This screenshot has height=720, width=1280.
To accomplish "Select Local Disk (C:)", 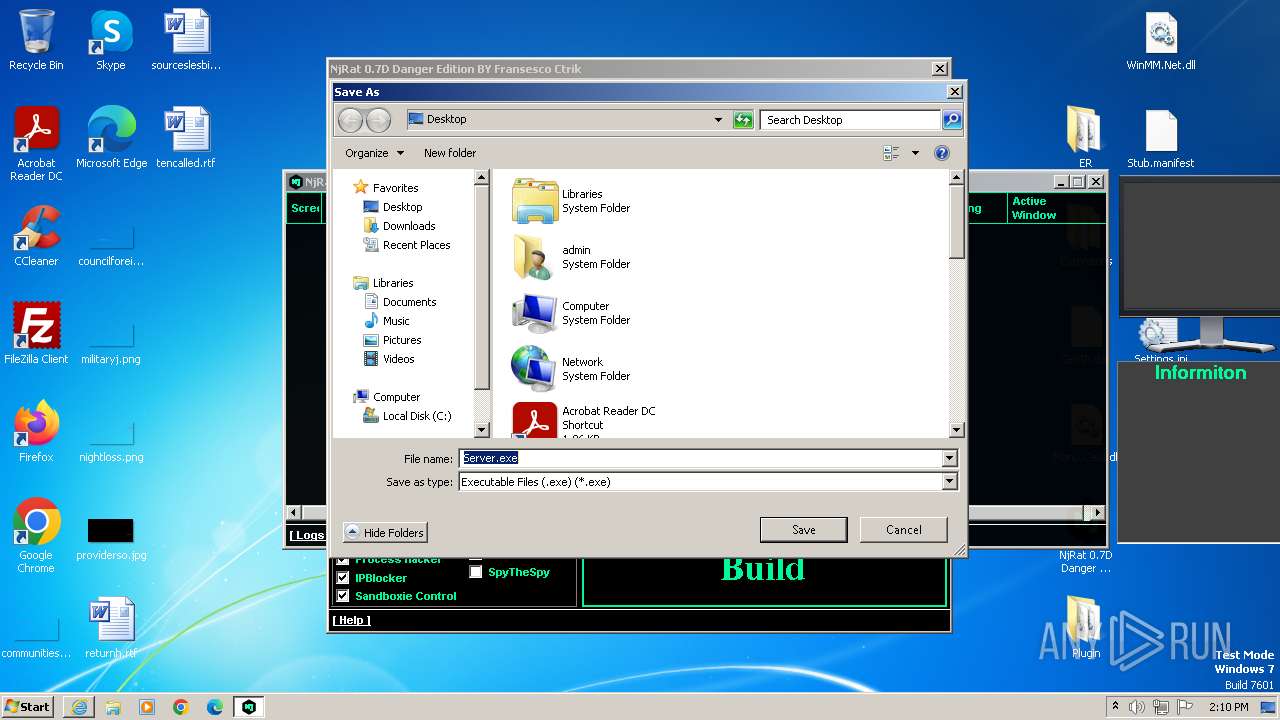I will pyautogui.click(x=416, y=416).
